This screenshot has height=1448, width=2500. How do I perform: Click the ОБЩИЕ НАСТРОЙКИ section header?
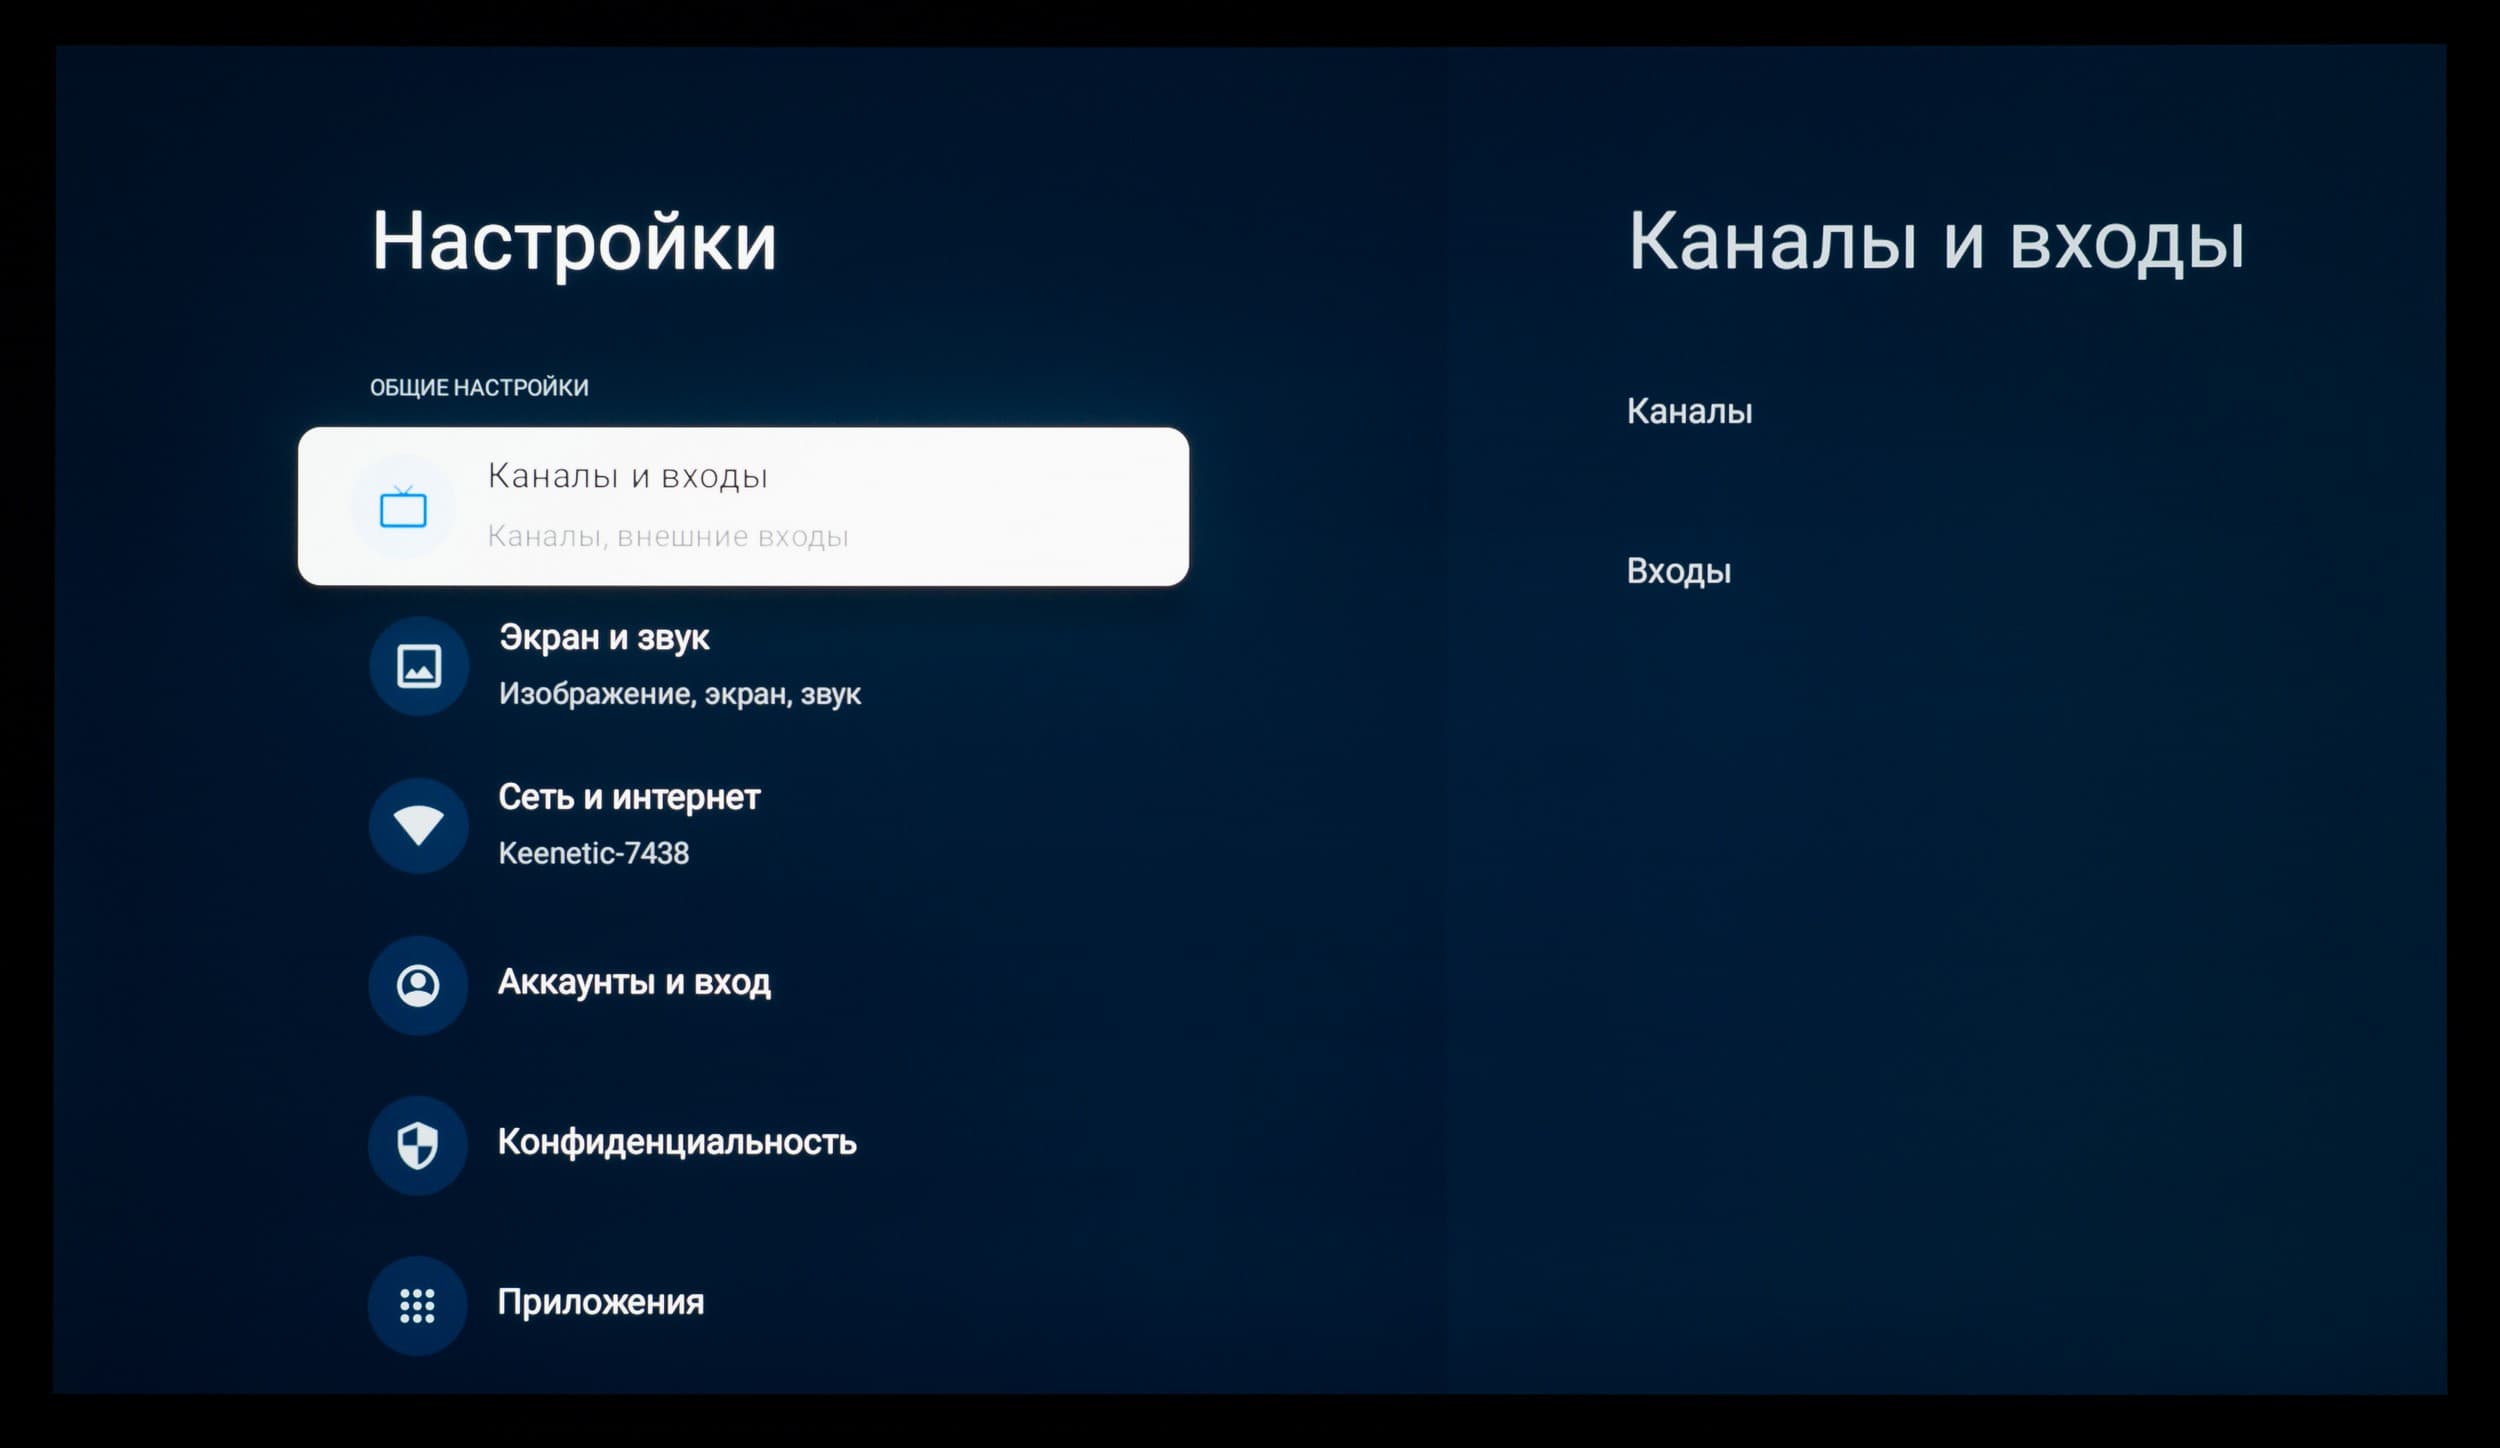click(479, 387)
